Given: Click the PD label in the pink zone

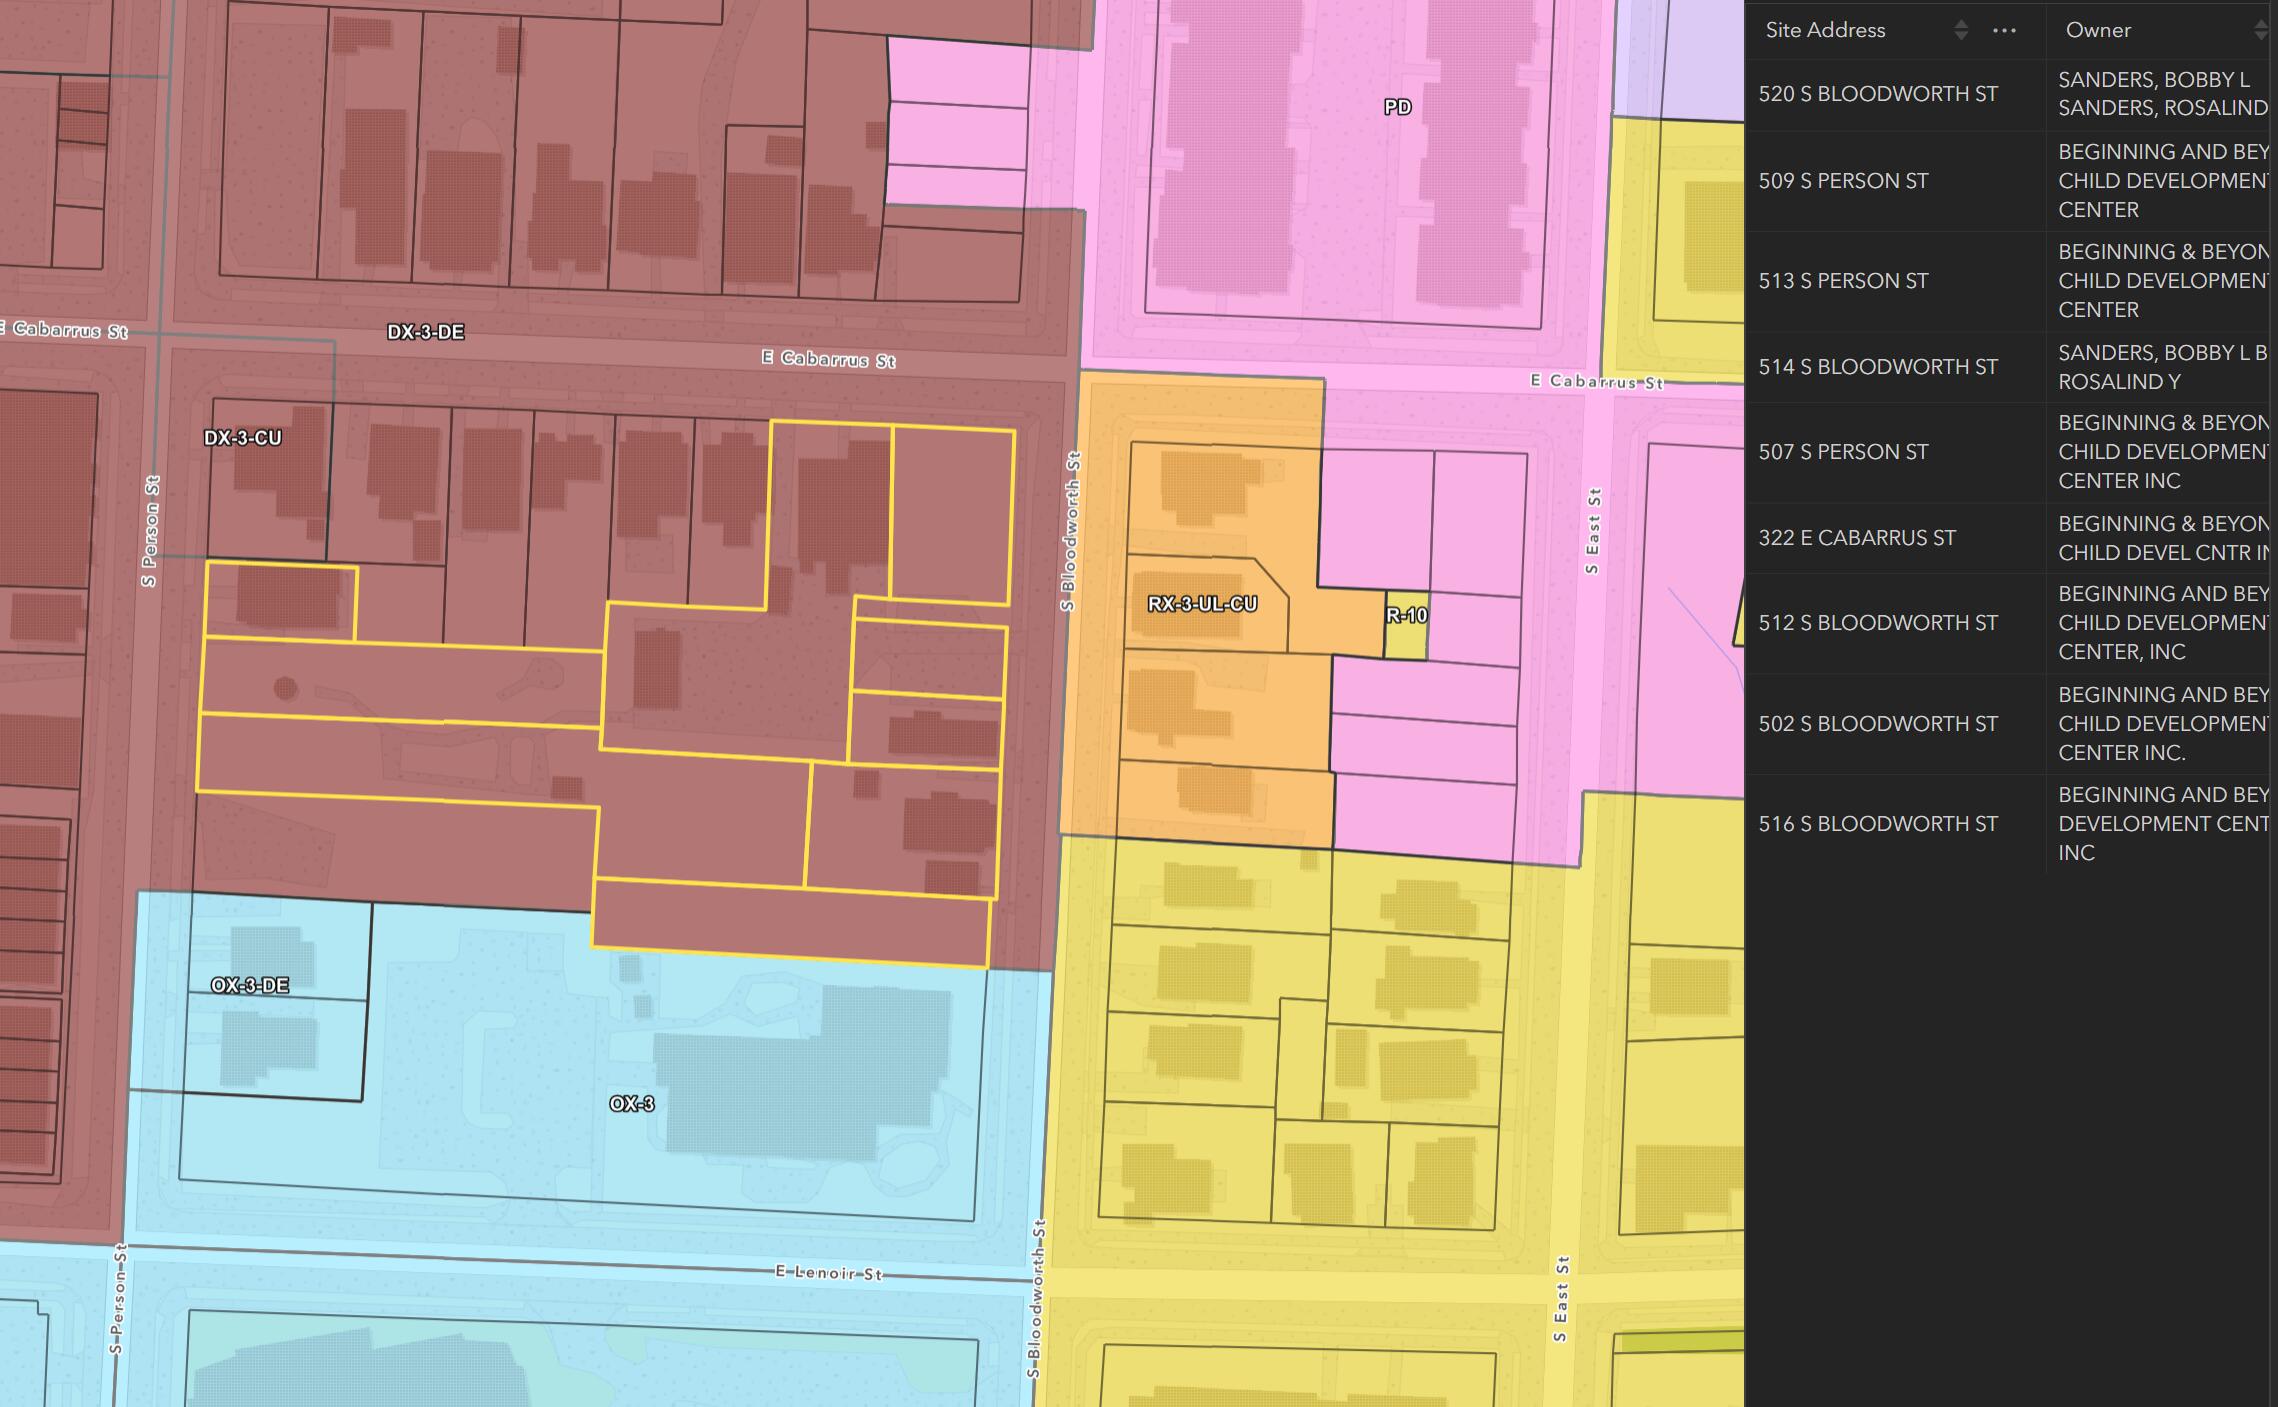Looking at the screenshot, I should pyautogui.click(x=1397, y=107).
